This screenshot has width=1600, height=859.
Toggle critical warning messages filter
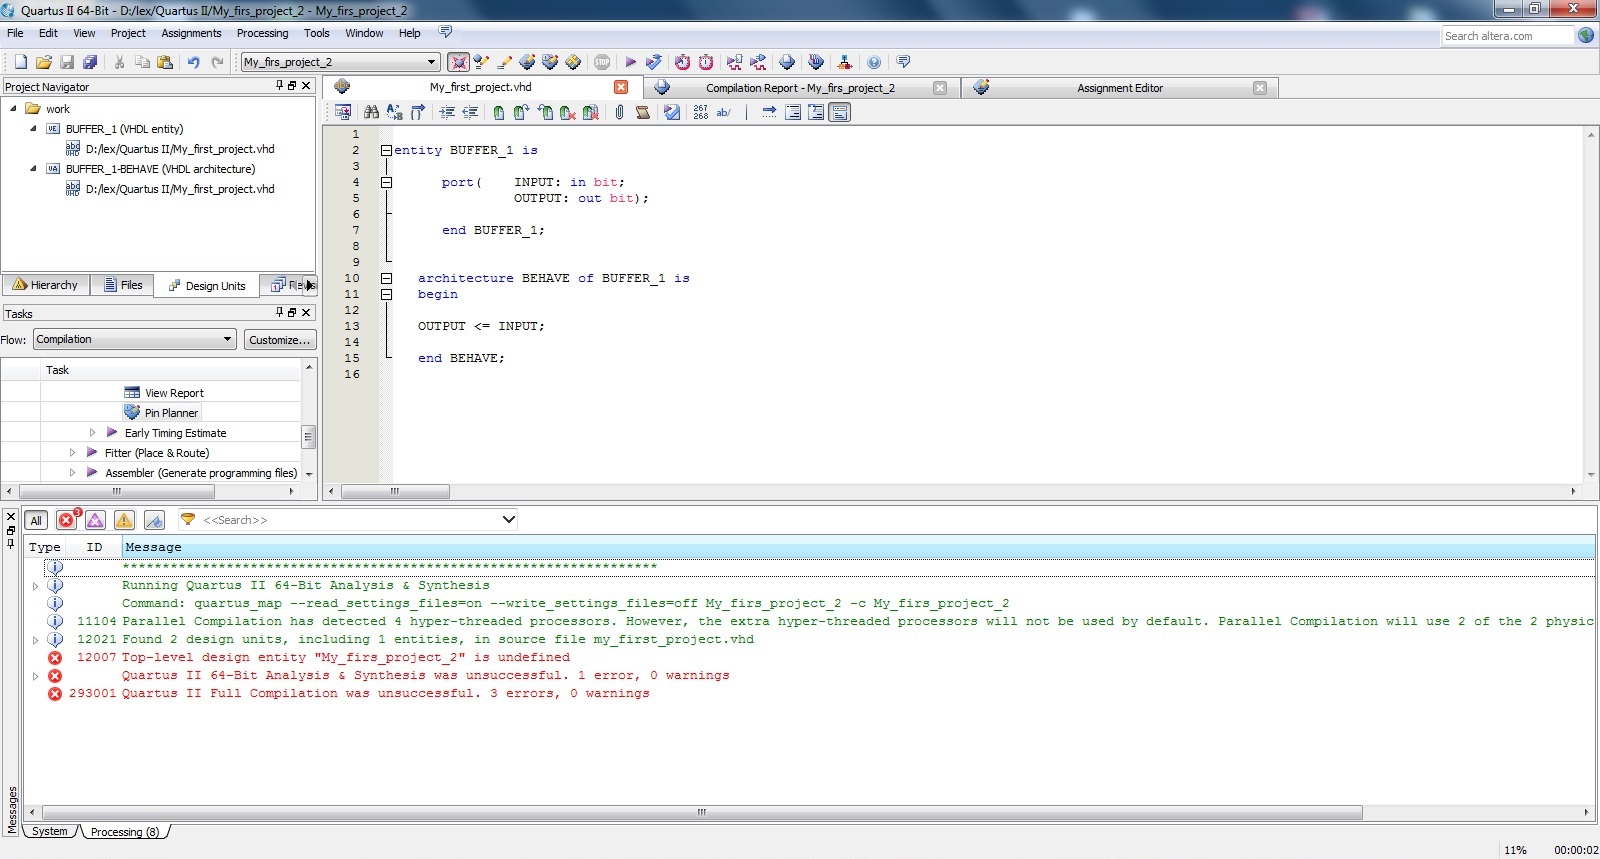click(95, 520)
